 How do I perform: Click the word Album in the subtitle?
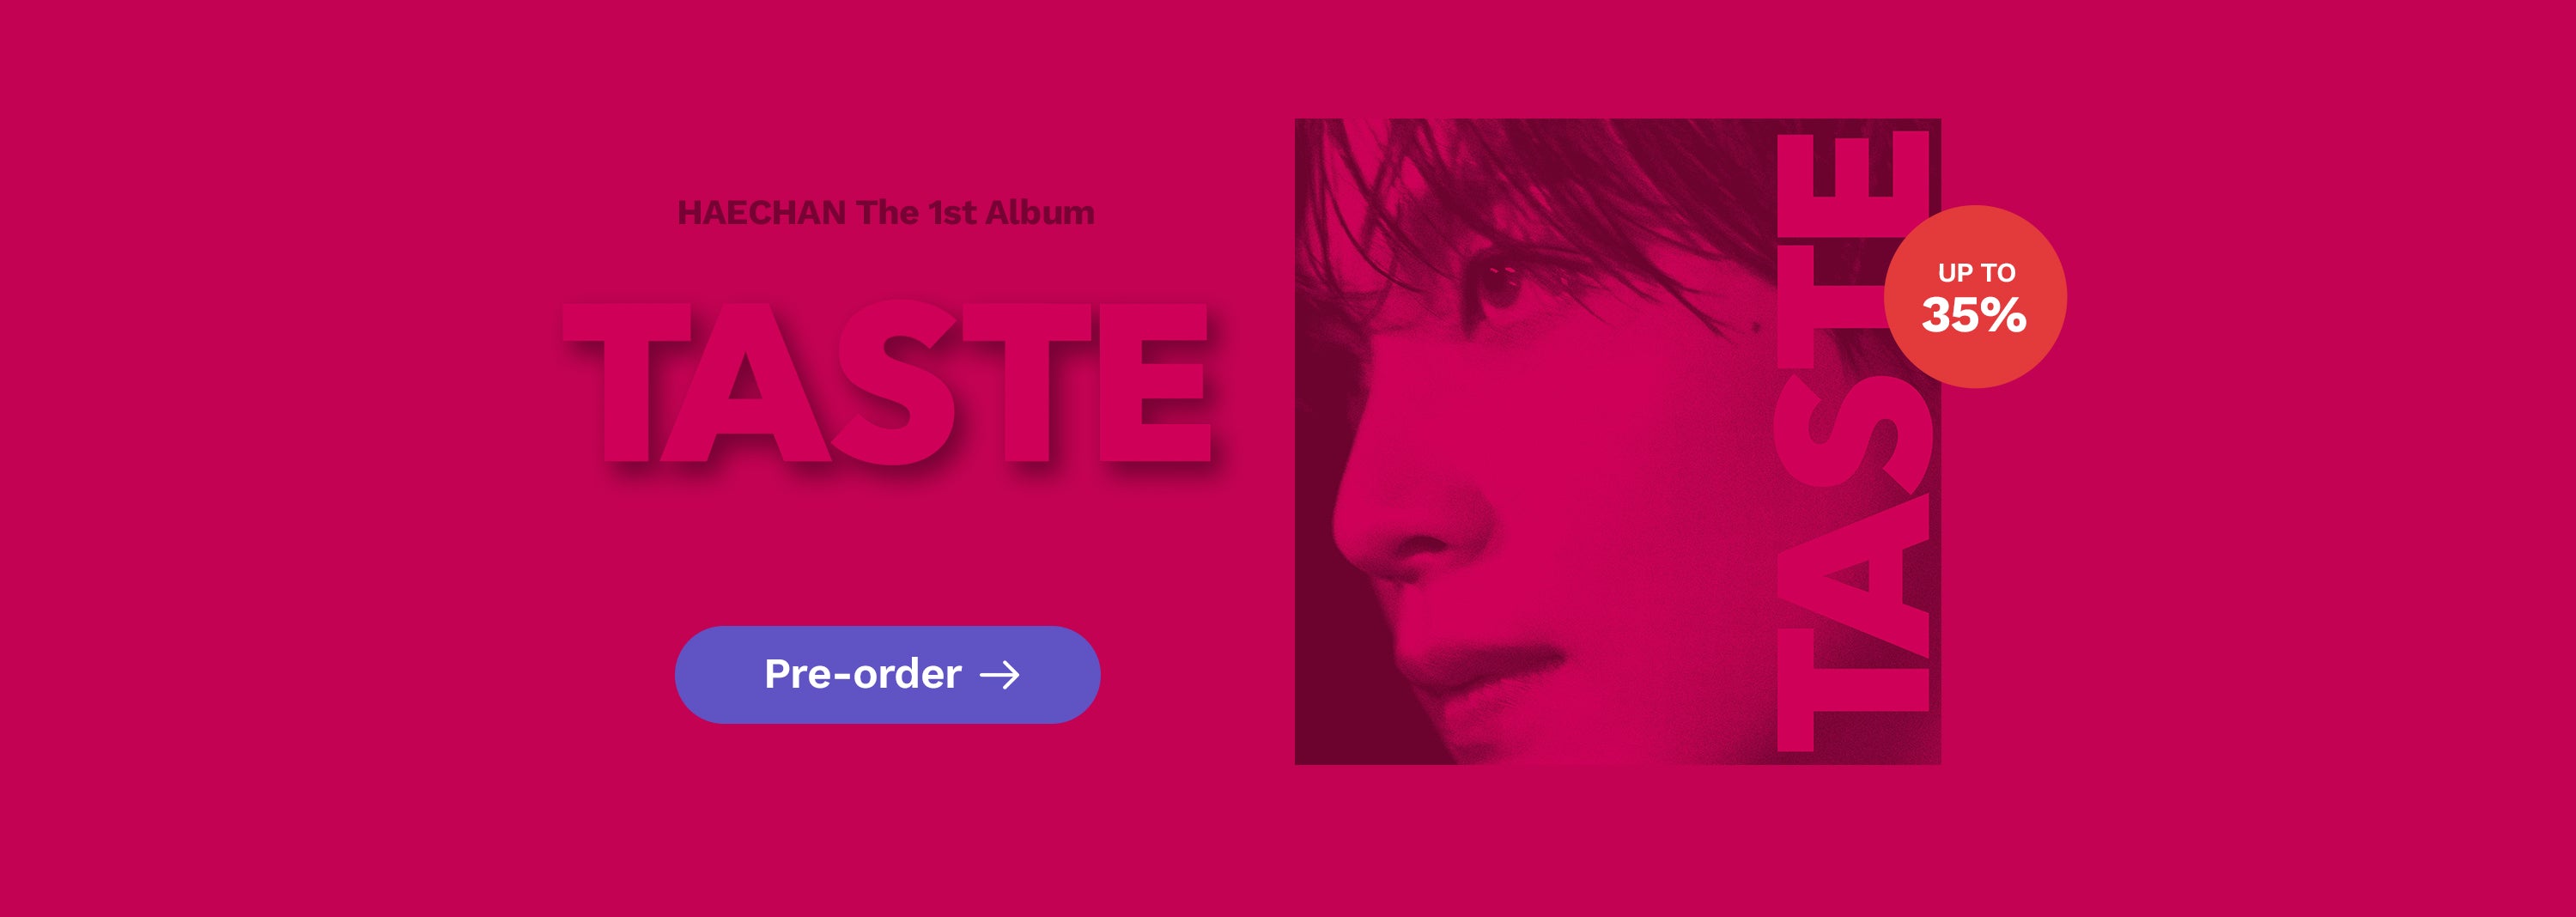1040,213
